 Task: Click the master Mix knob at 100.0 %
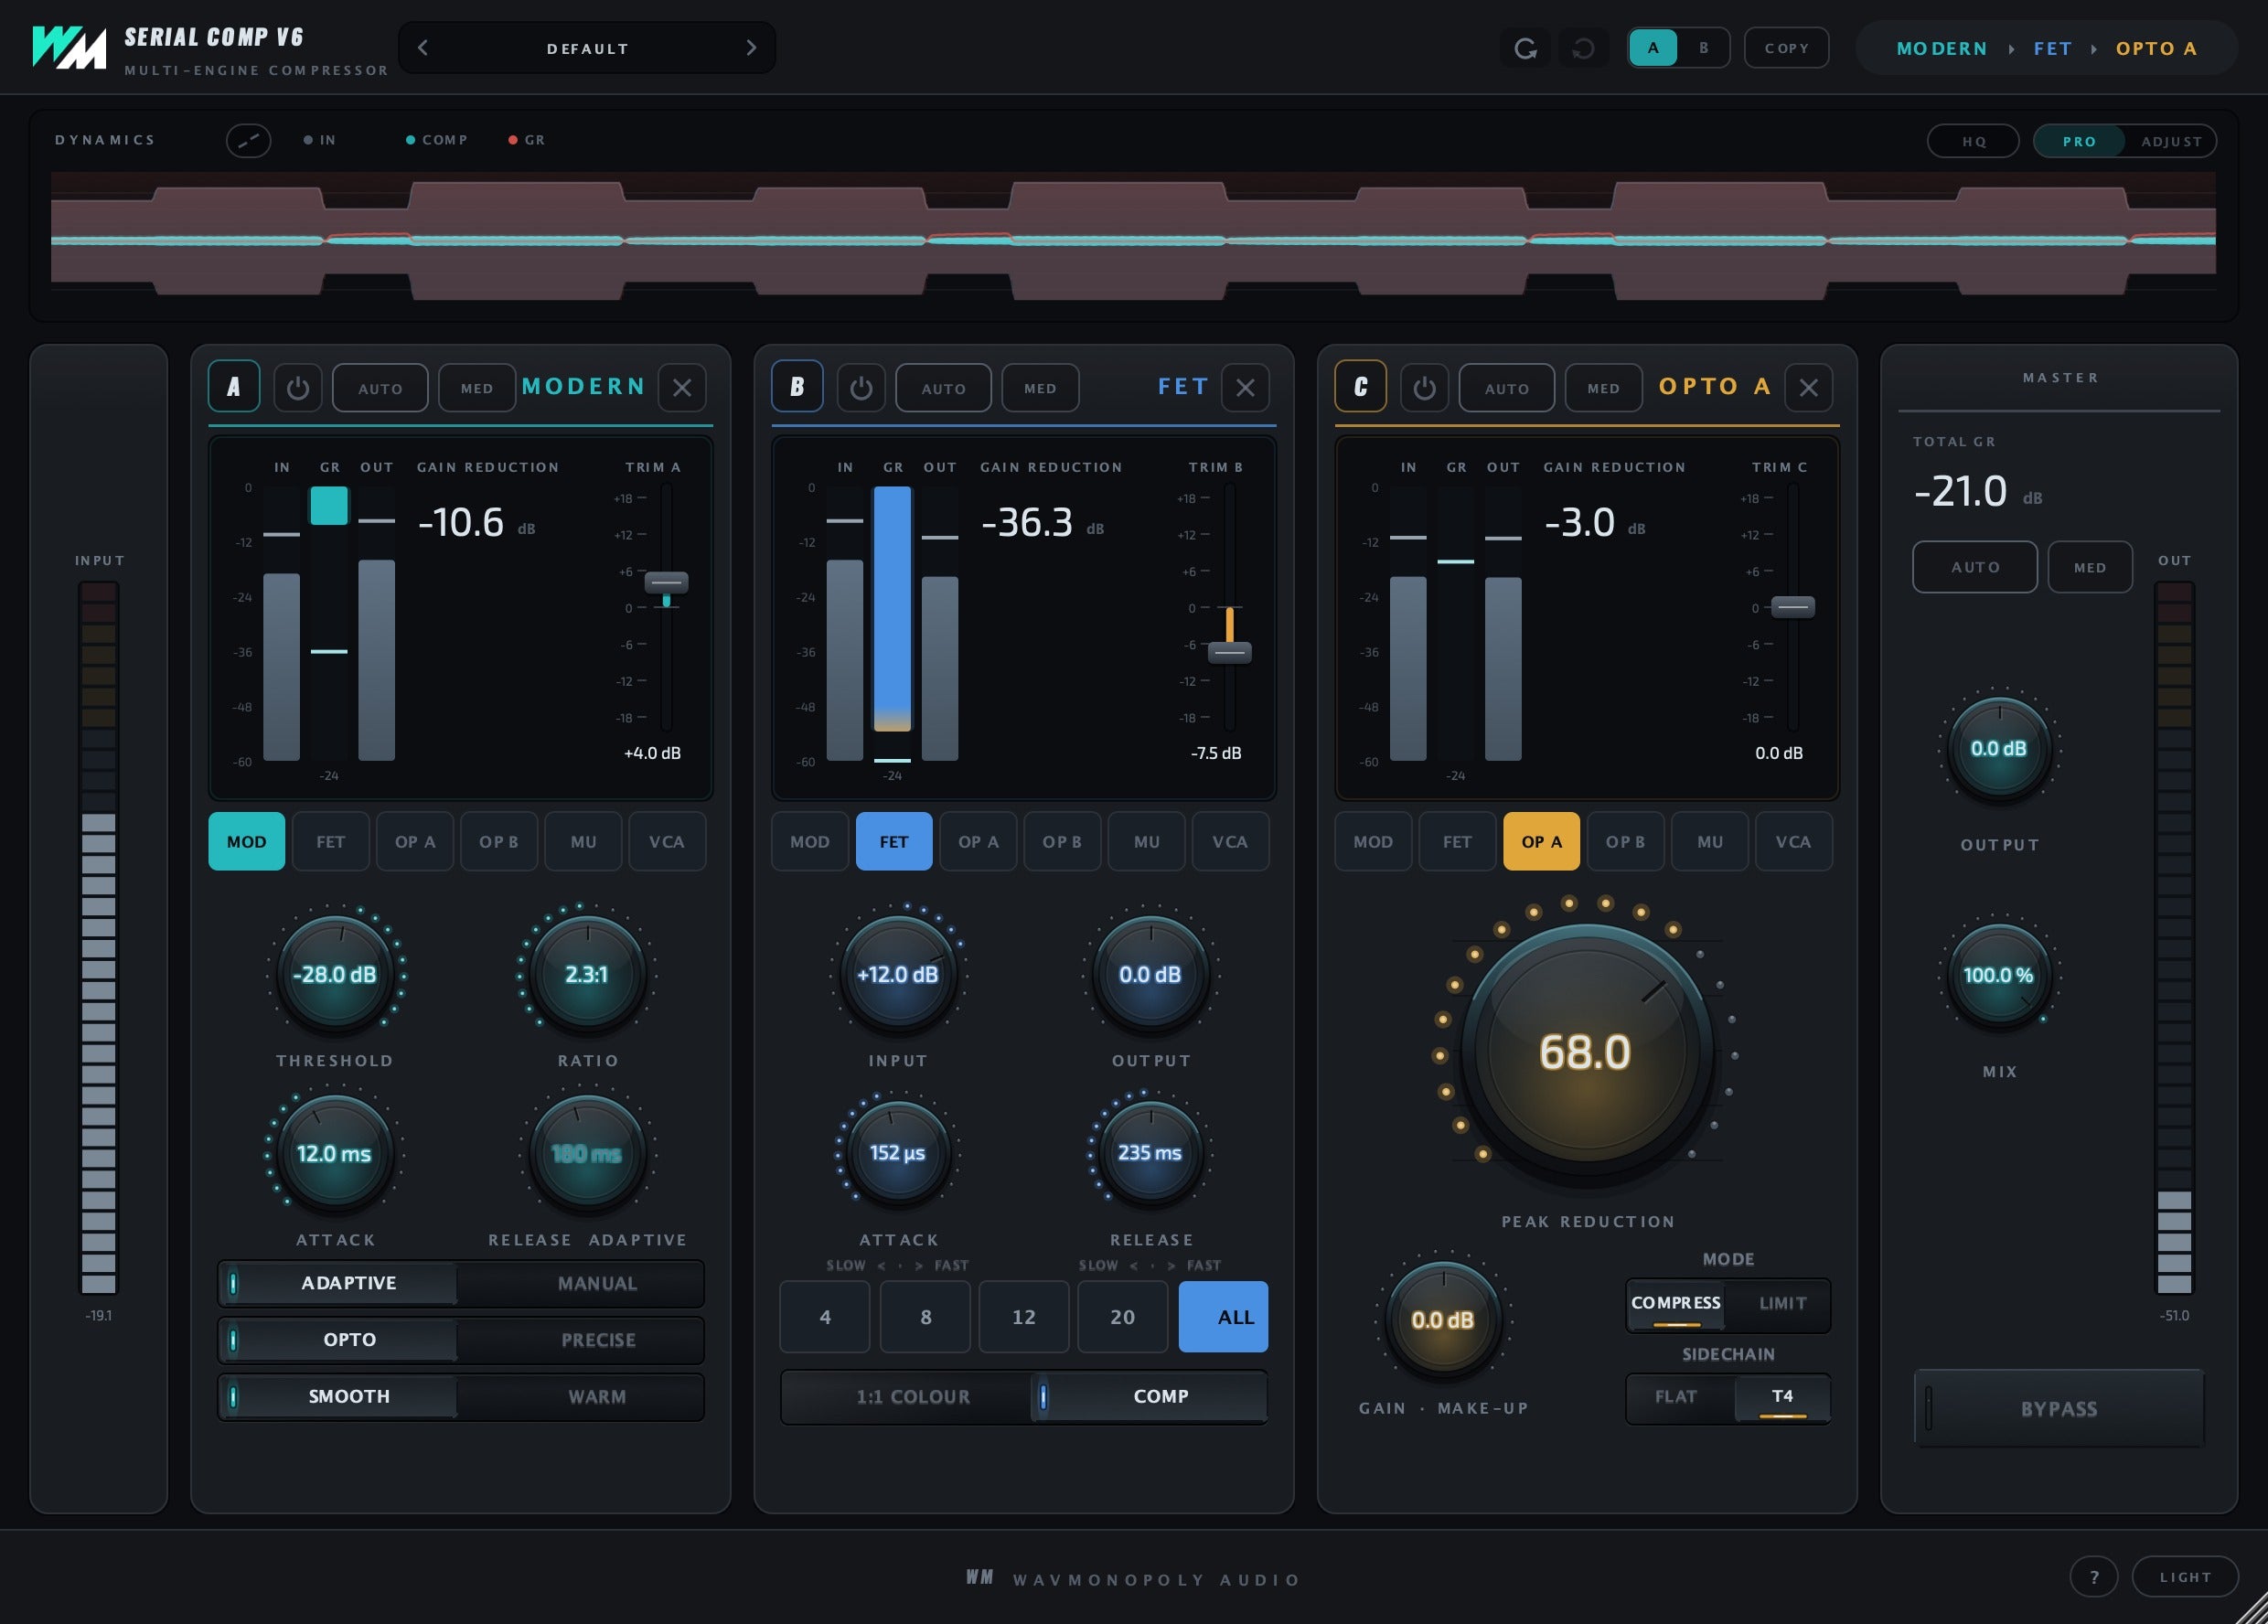pyautogui.click(x=1999, y=975)
